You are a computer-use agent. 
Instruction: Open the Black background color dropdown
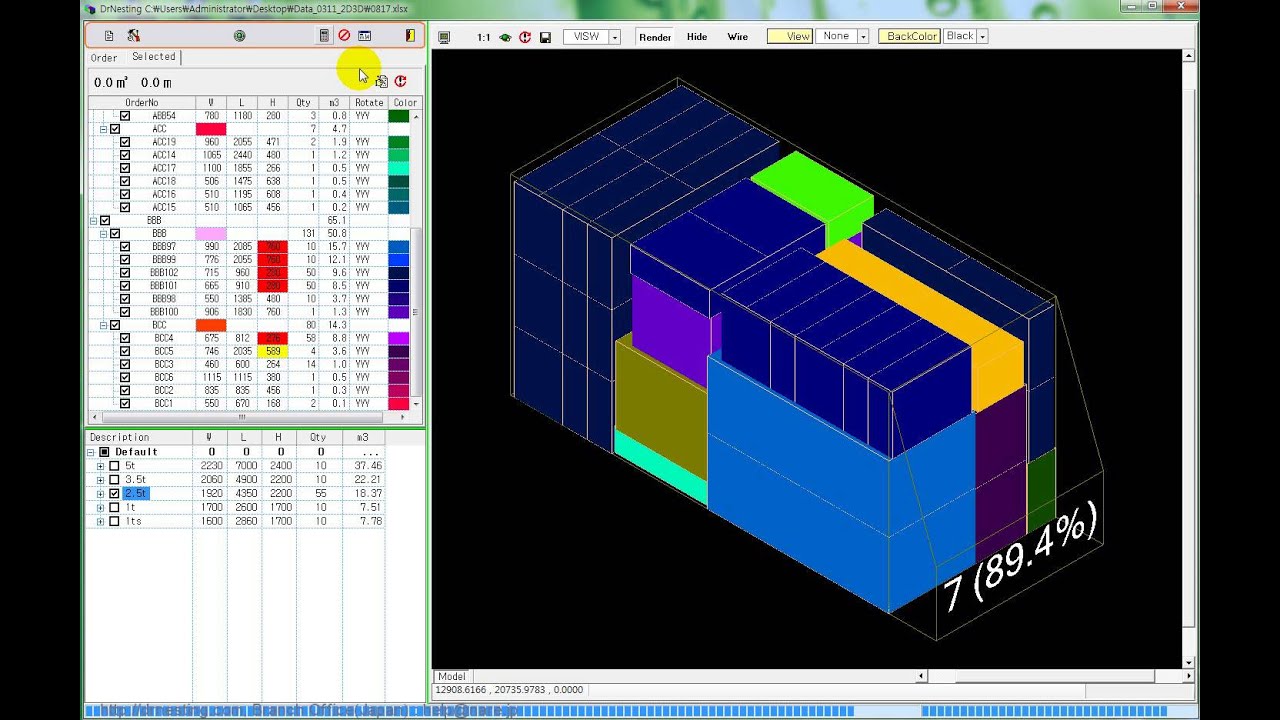[x=983, y=37]
